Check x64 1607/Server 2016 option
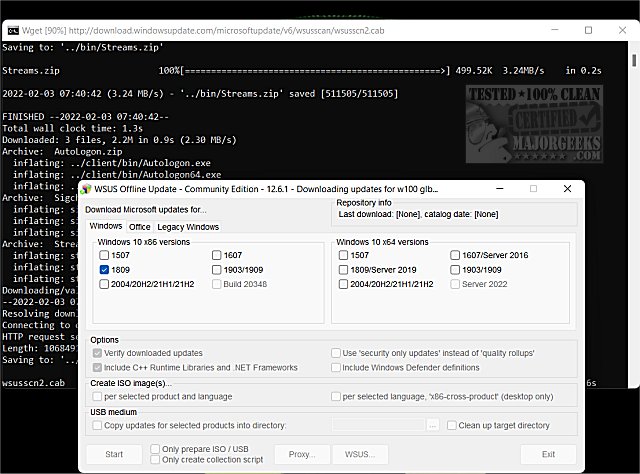640x474 pixels. [x=455, y=255]
